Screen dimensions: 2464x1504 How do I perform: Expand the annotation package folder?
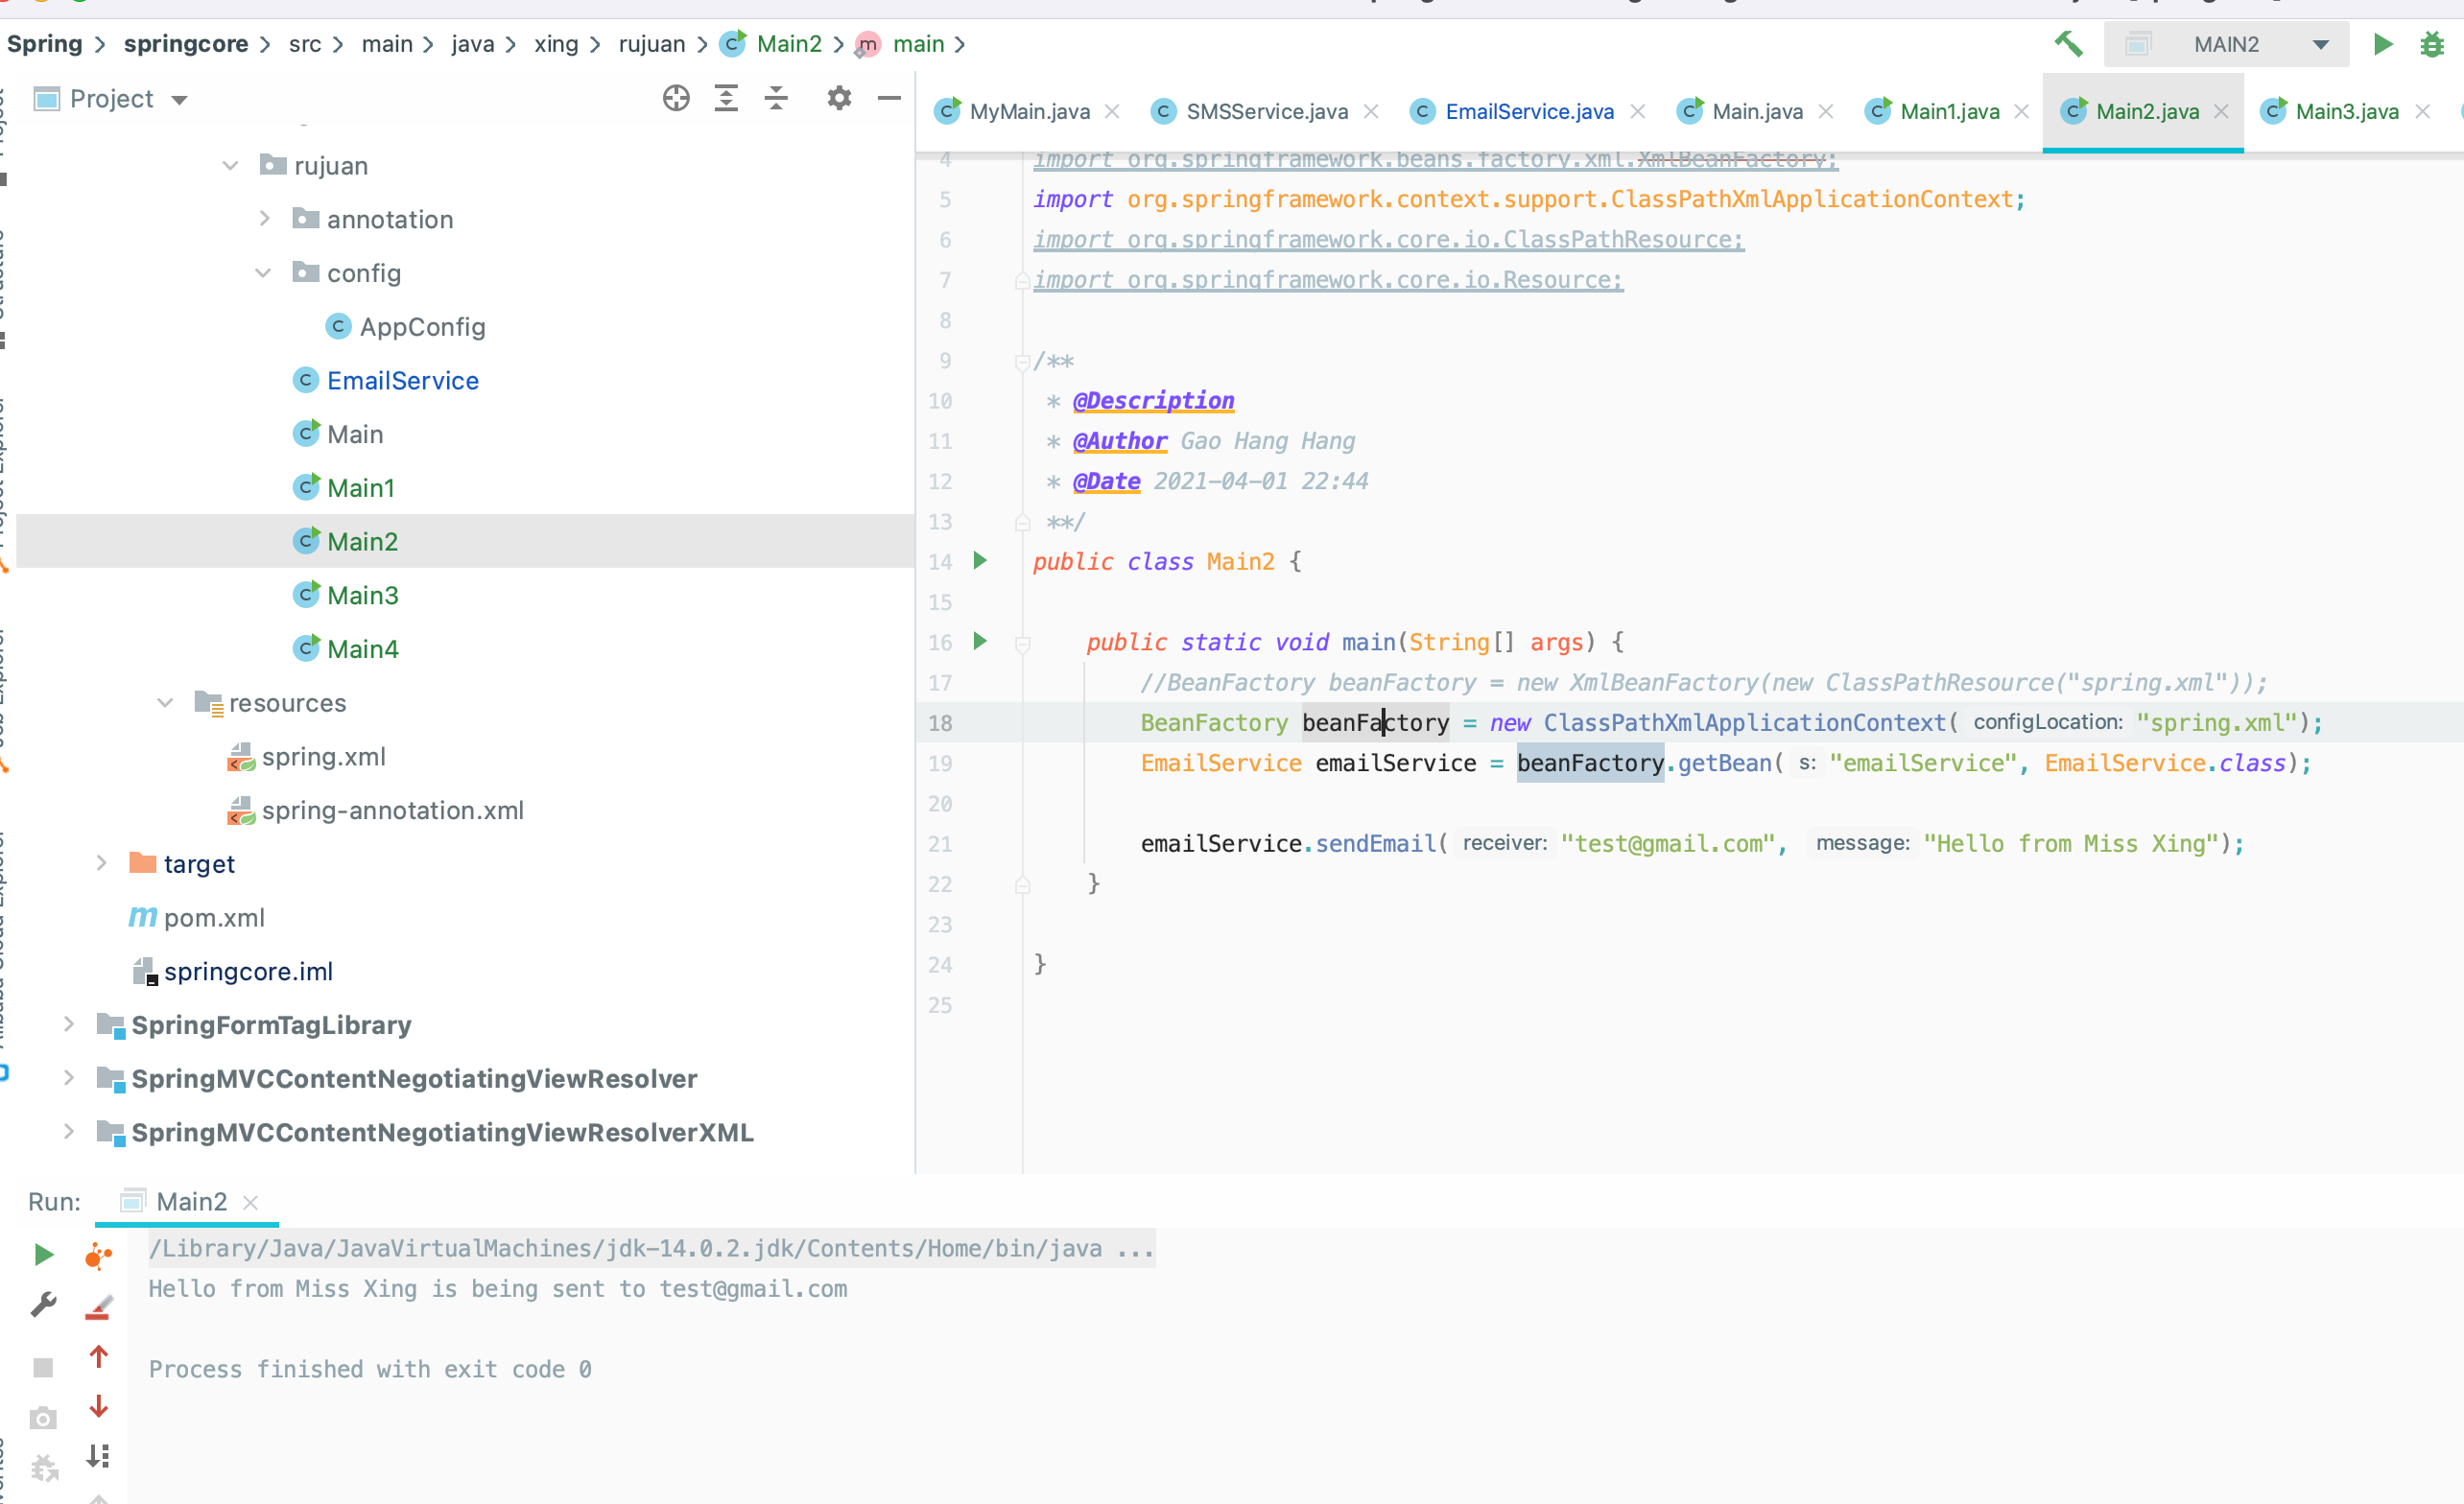(x=264, y=218)
